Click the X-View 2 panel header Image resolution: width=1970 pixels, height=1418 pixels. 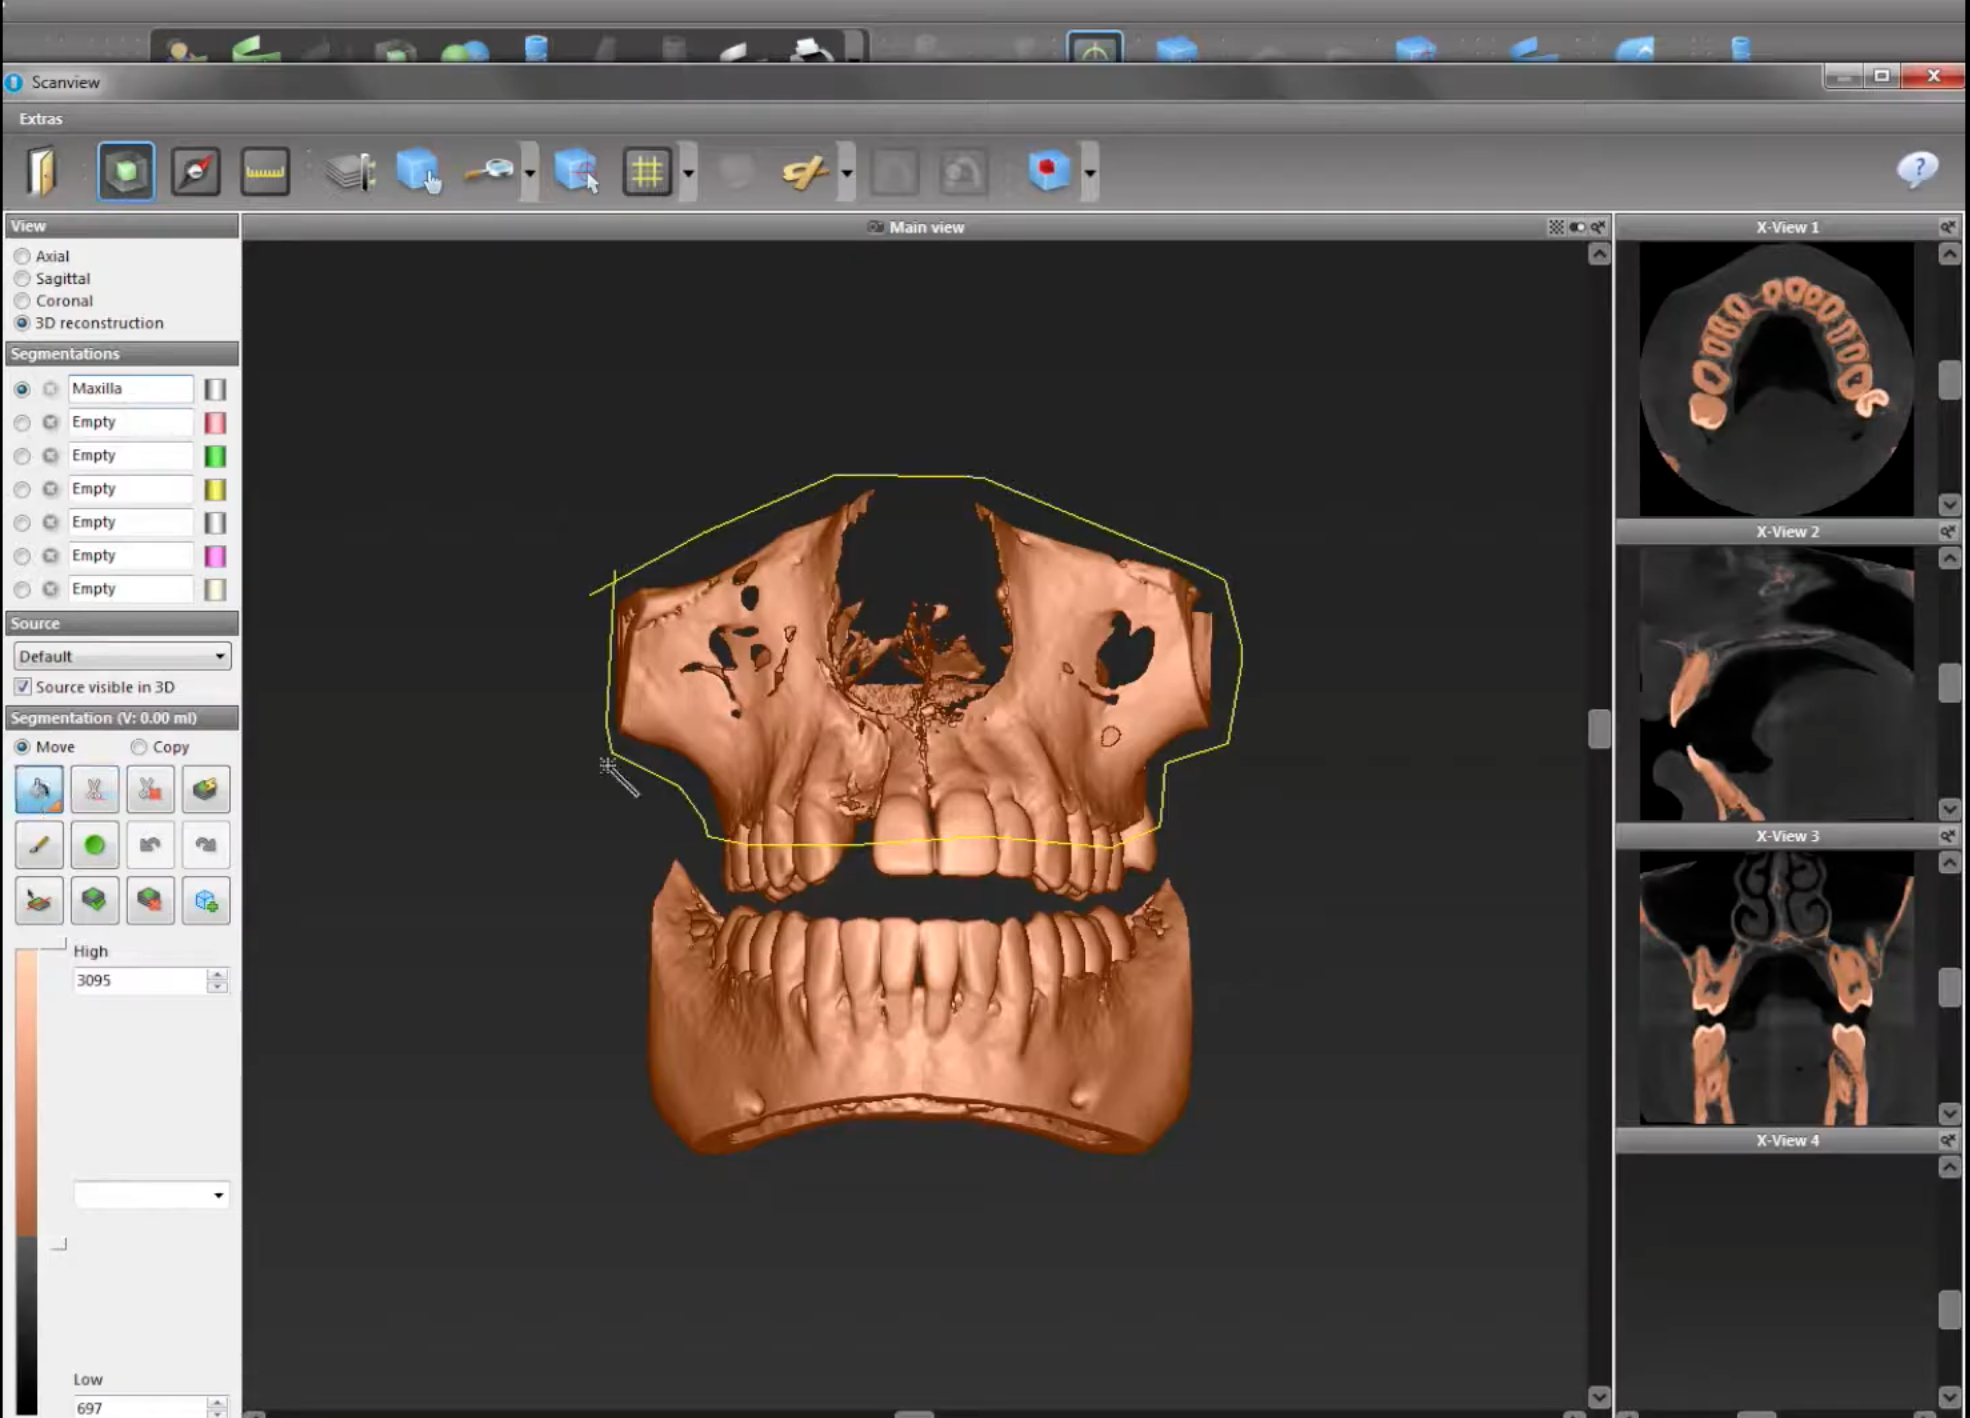click(x=1786, y=531)
